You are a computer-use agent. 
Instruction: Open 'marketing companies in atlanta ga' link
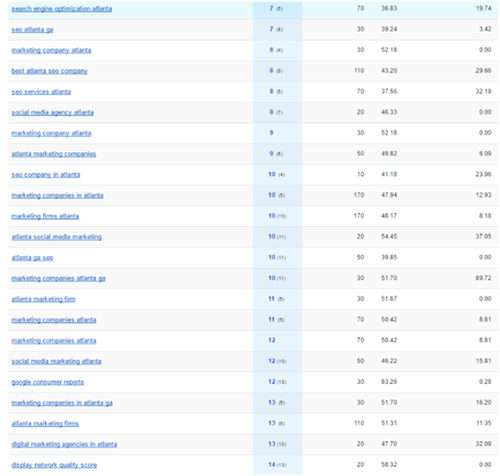(62, 403)
